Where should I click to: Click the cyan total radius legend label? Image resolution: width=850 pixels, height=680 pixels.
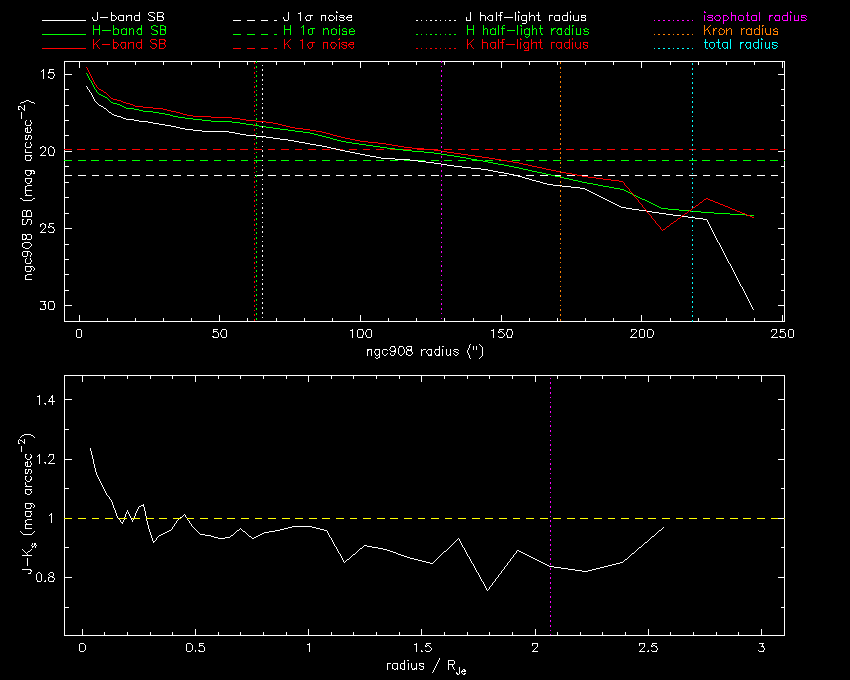740,45
